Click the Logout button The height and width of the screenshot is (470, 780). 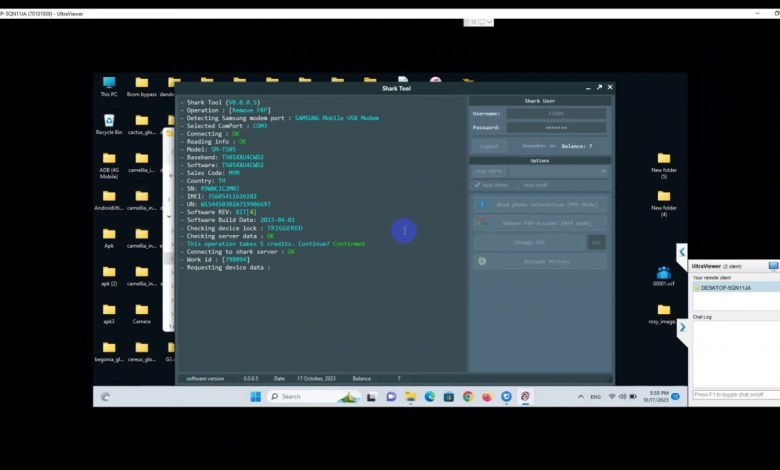pyautogui.click(x=488, y=146)
